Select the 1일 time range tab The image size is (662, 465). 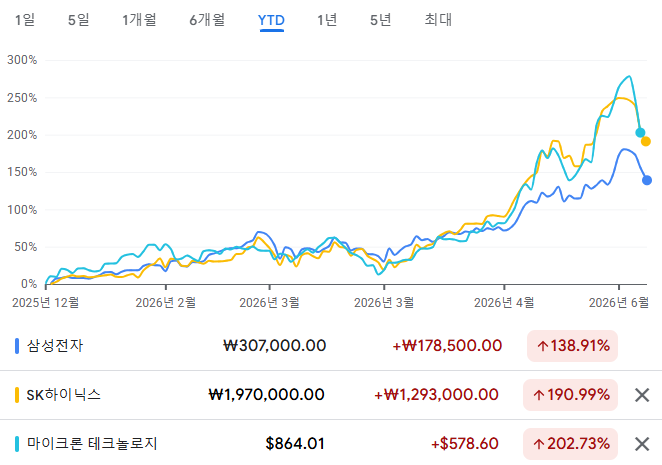(x=25, y=20)
